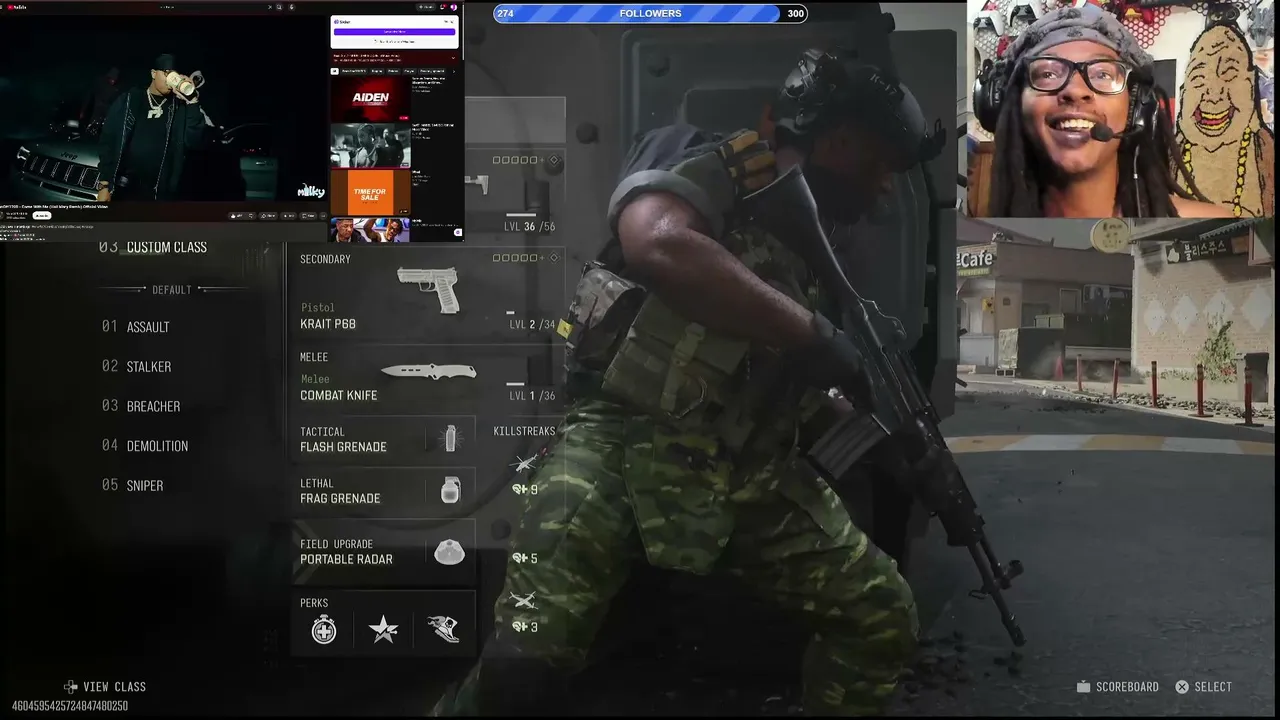This screenshot has height=720, width=1280.
Task: Select the 04 Demolition default class
Action: 145,446
